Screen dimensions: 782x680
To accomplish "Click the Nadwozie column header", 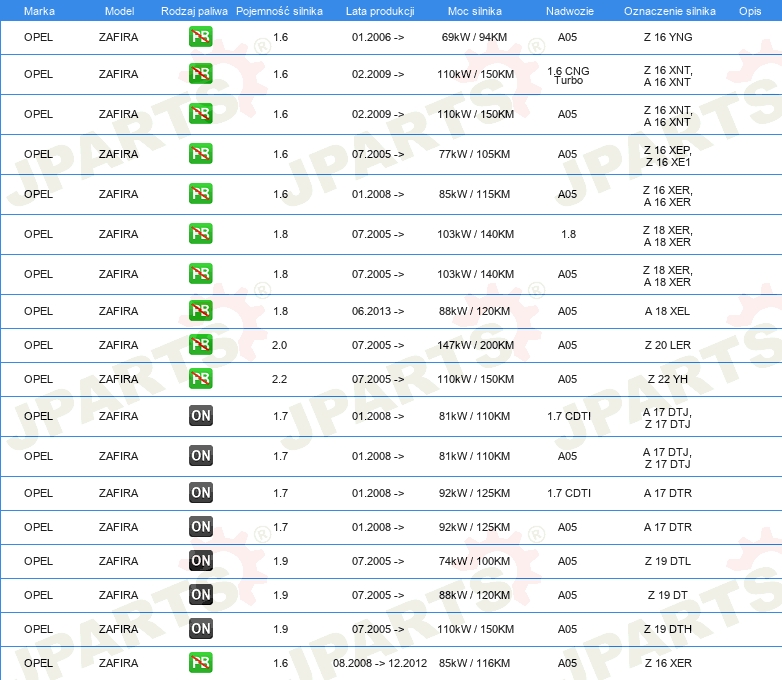I will click(x=570, y=11).
